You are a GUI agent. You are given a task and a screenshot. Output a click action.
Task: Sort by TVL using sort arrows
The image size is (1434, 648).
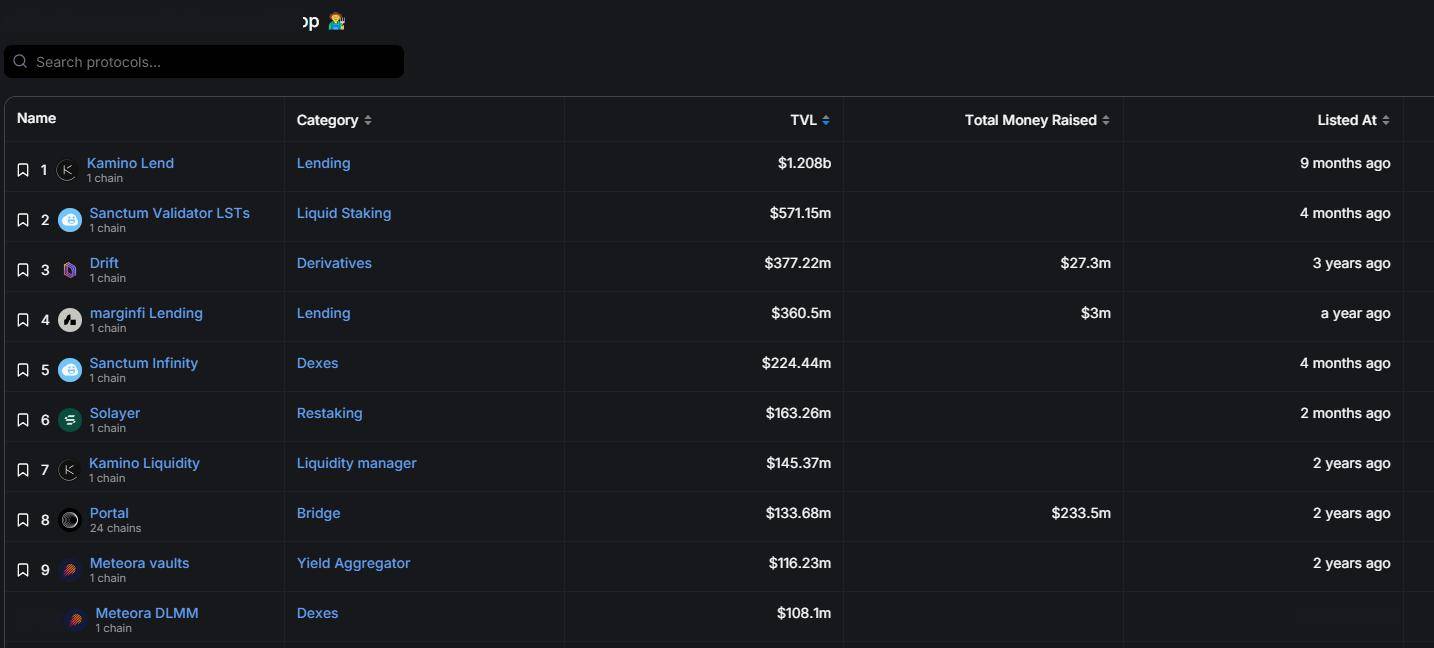click(826, 120)
